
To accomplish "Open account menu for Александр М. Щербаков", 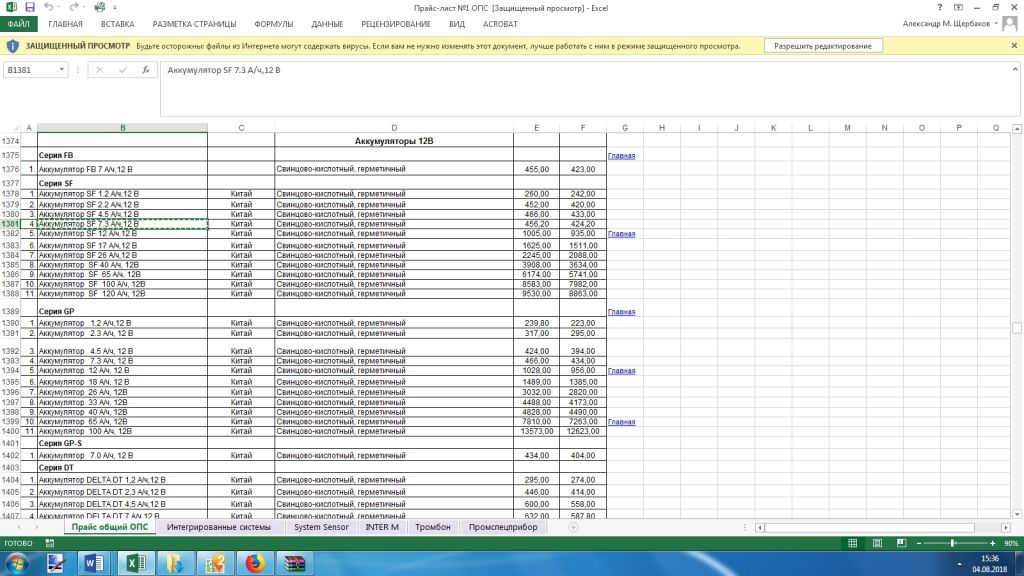I will 950,24.
